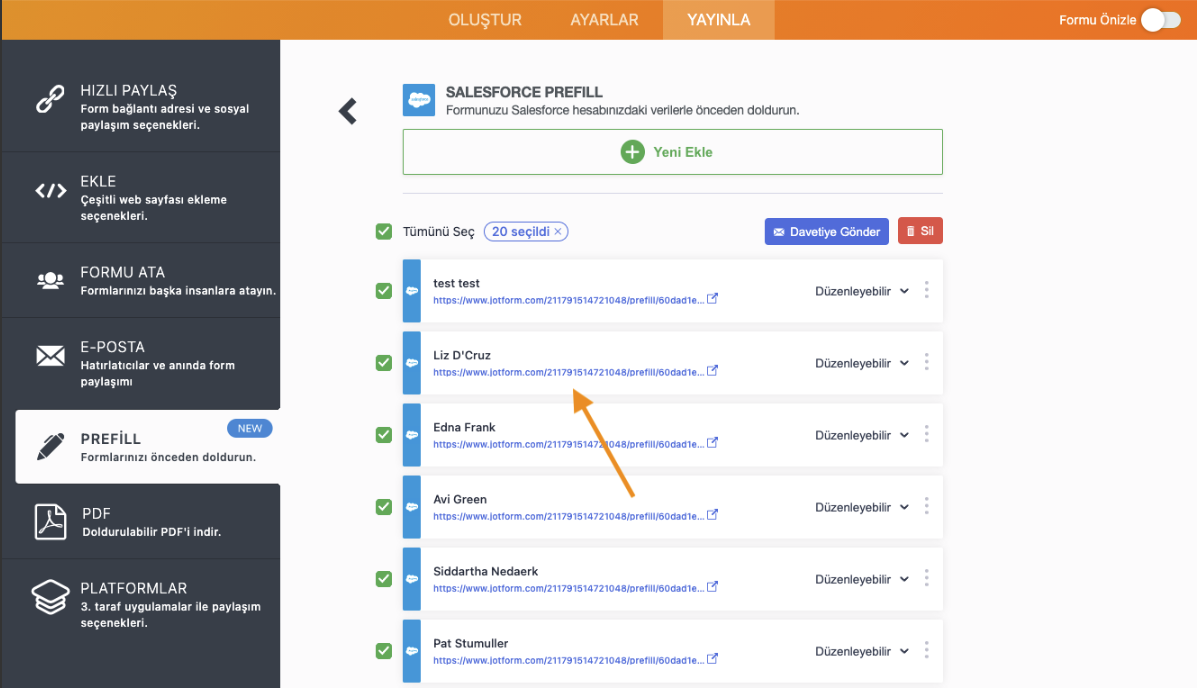Click the 20 seçildi selection badge

click(526, 231)
